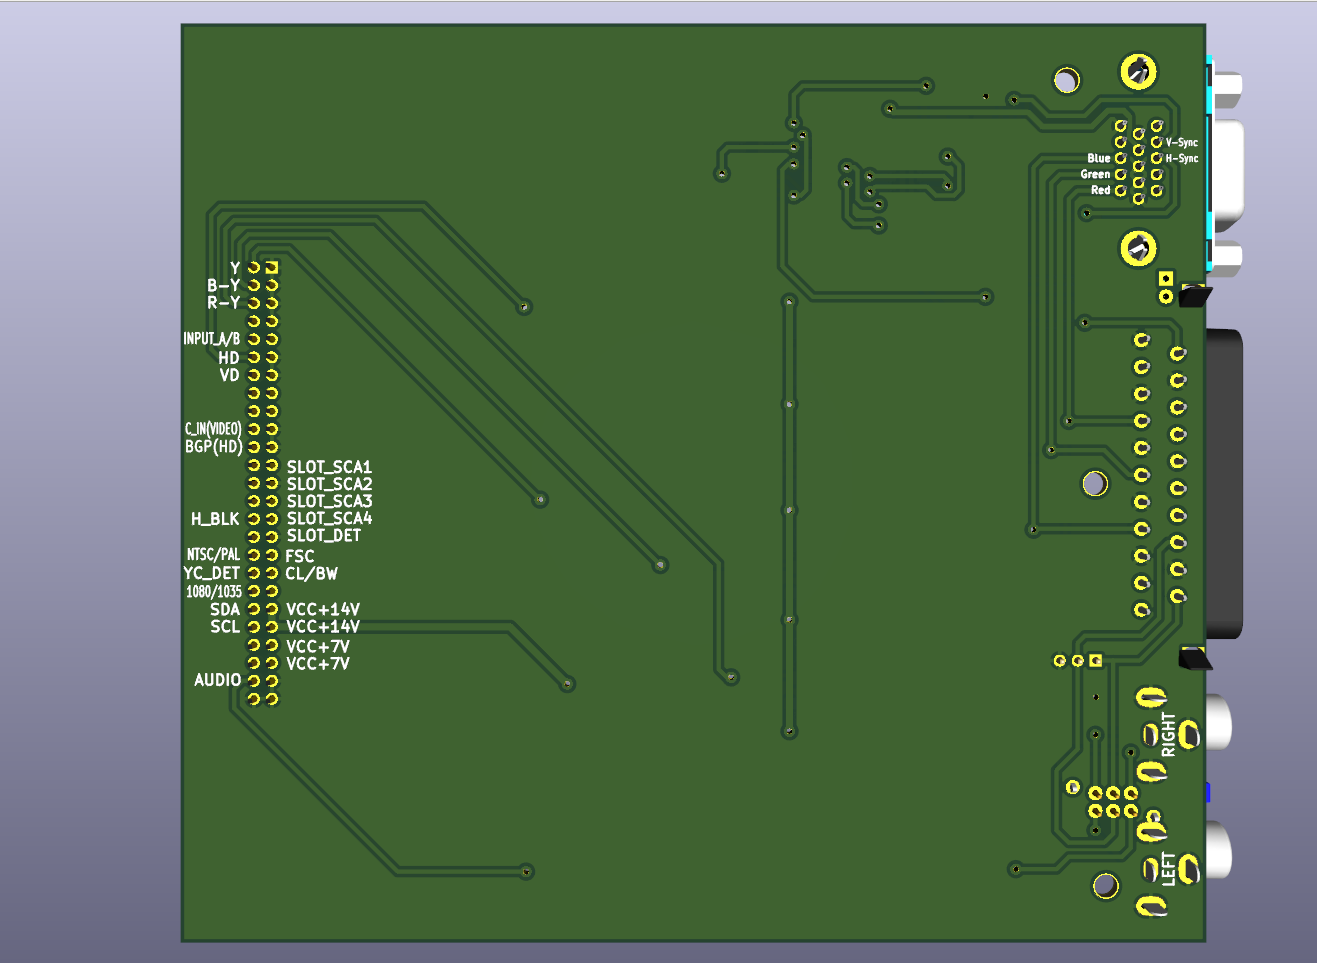
Task: Click the 1080/1035 label
Action: pos(214,592)
